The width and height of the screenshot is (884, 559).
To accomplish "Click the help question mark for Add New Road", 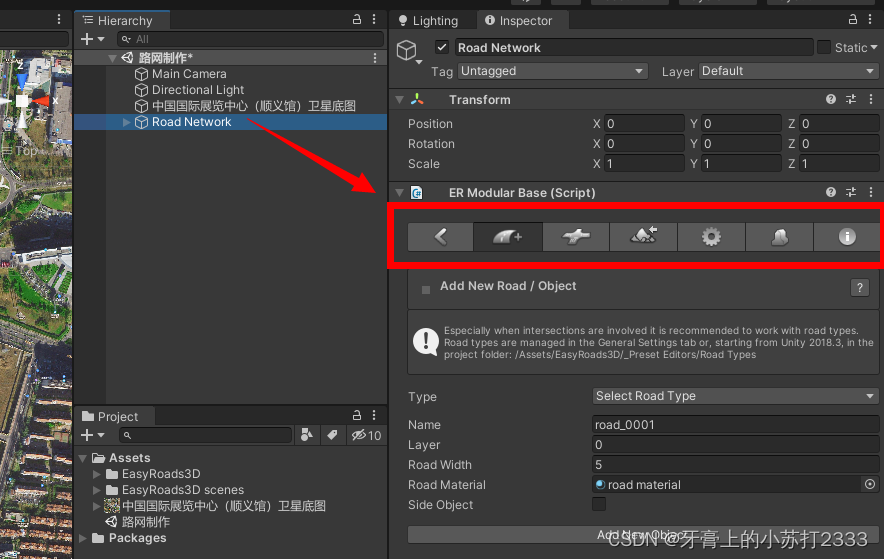I will (x=859, y=287).
